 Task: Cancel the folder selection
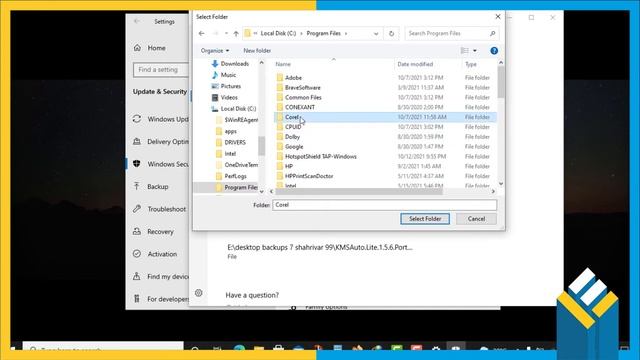point(476,219)
